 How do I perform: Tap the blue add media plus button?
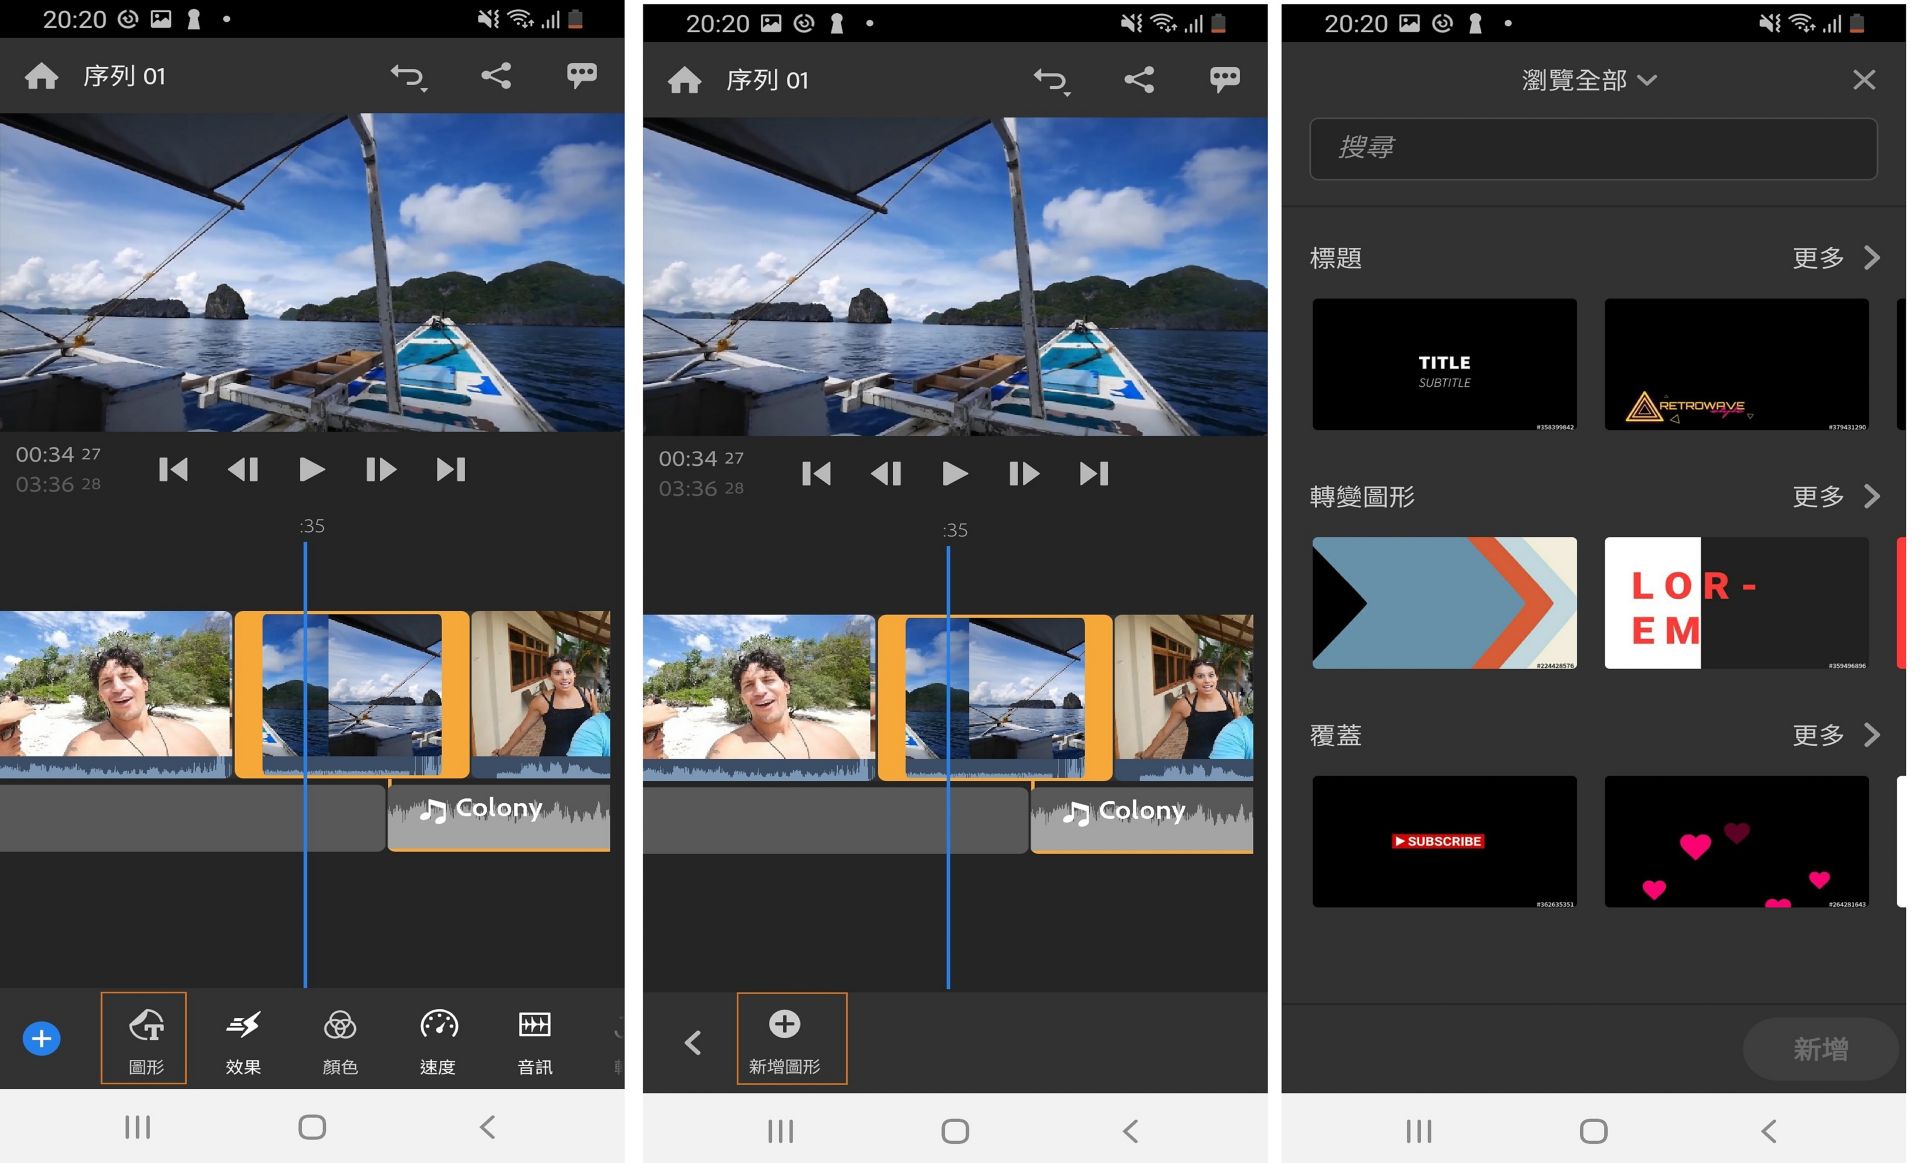click(42, 1039)
